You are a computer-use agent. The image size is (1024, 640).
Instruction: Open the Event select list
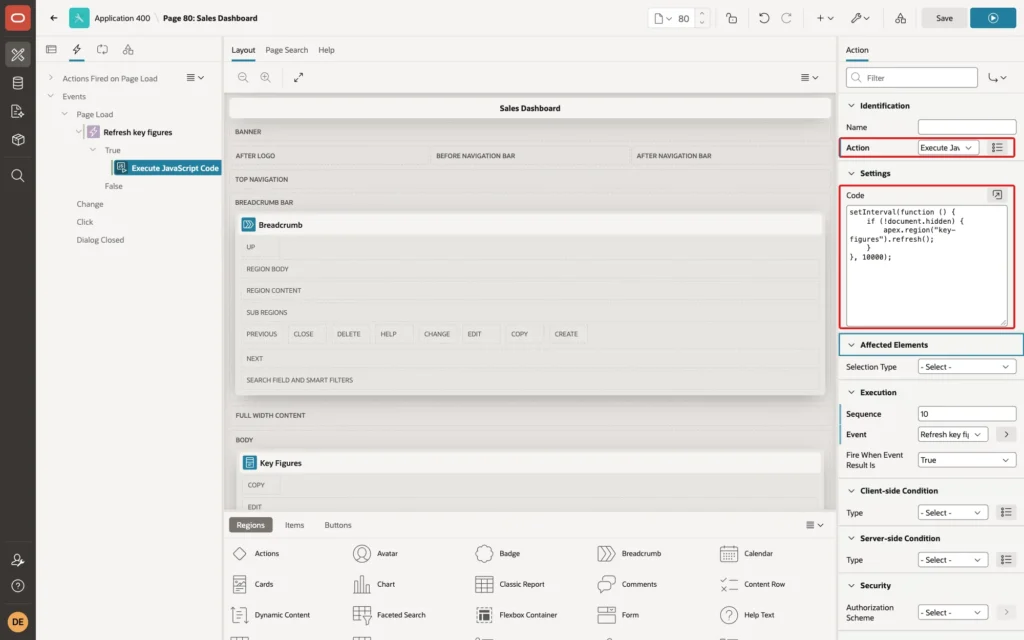point(952,434)
